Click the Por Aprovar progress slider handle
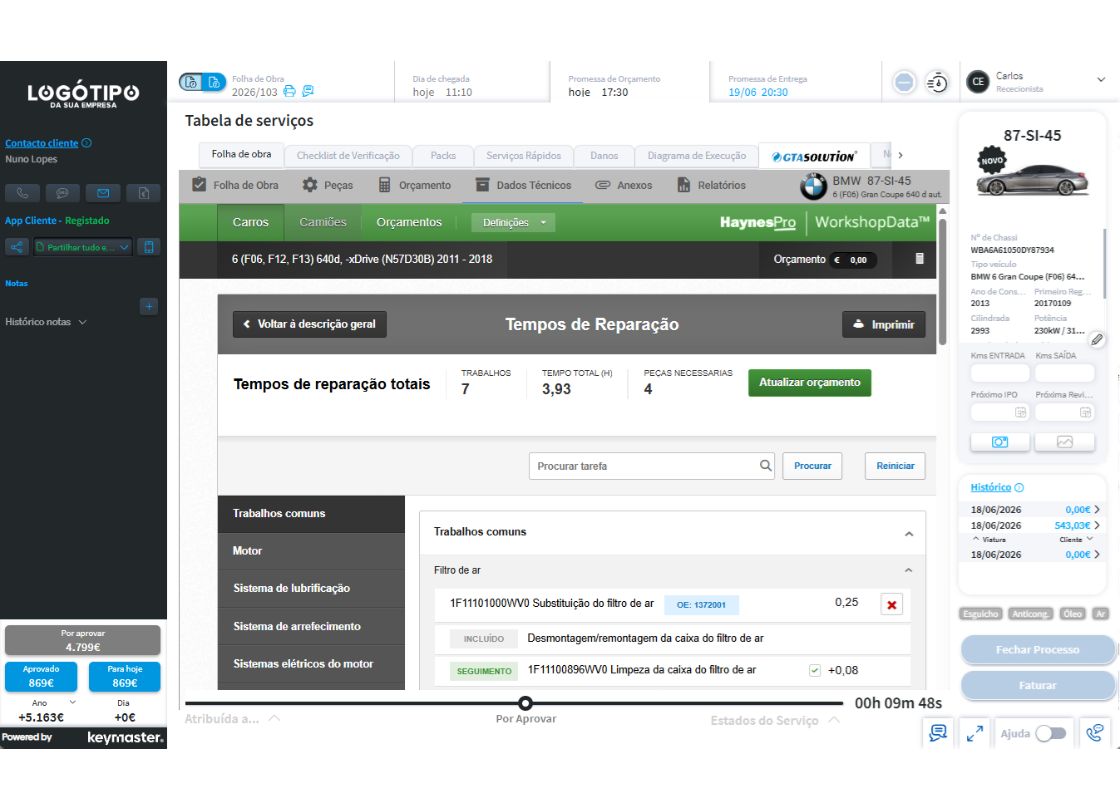Screen dimensions: 1120x810 tap(525, 704)
